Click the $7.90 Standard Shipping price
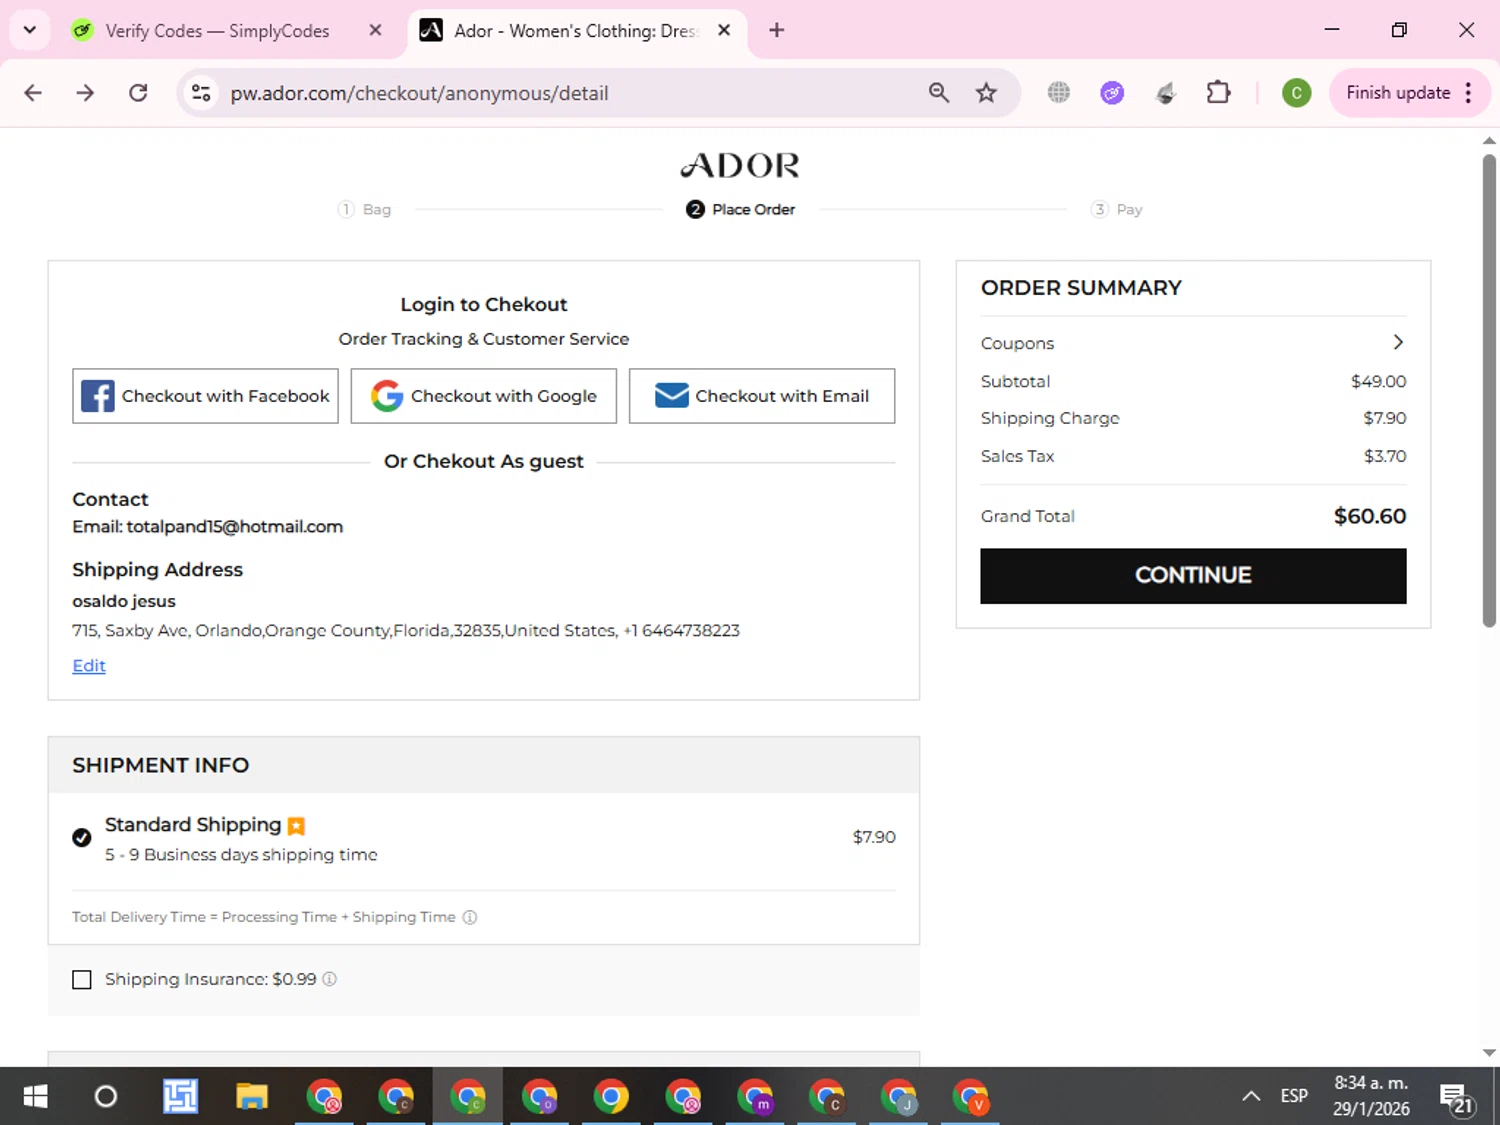 click(x=874, y=837)
